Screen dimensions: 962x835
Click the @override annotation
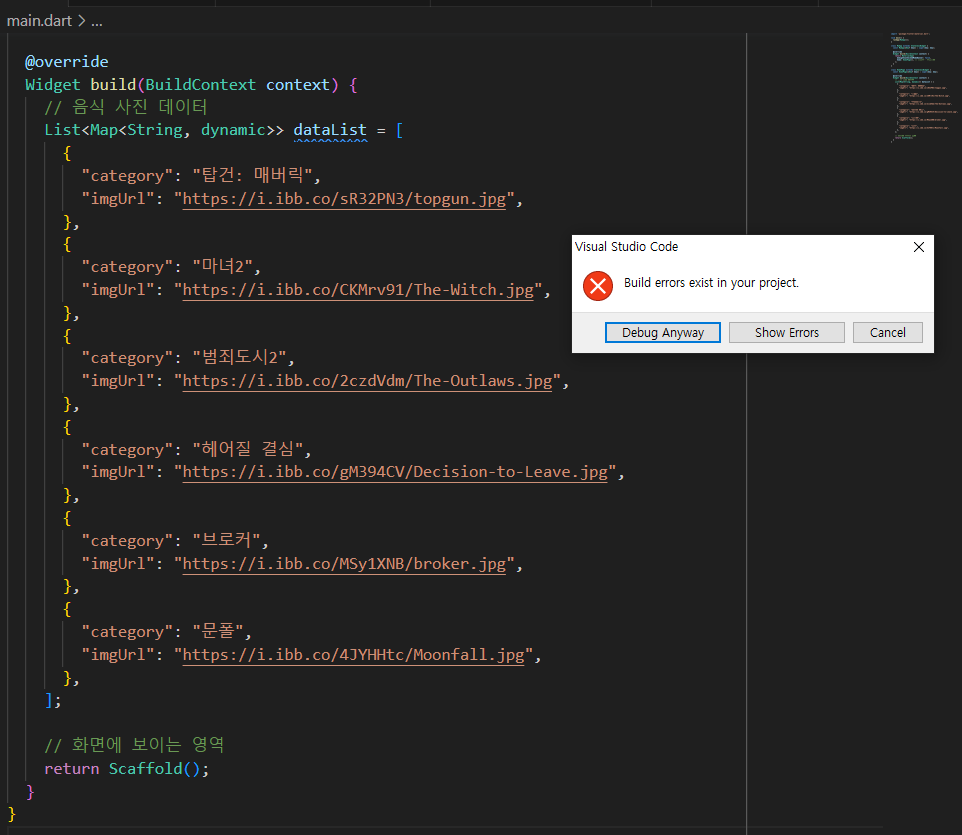pos(66,62)
